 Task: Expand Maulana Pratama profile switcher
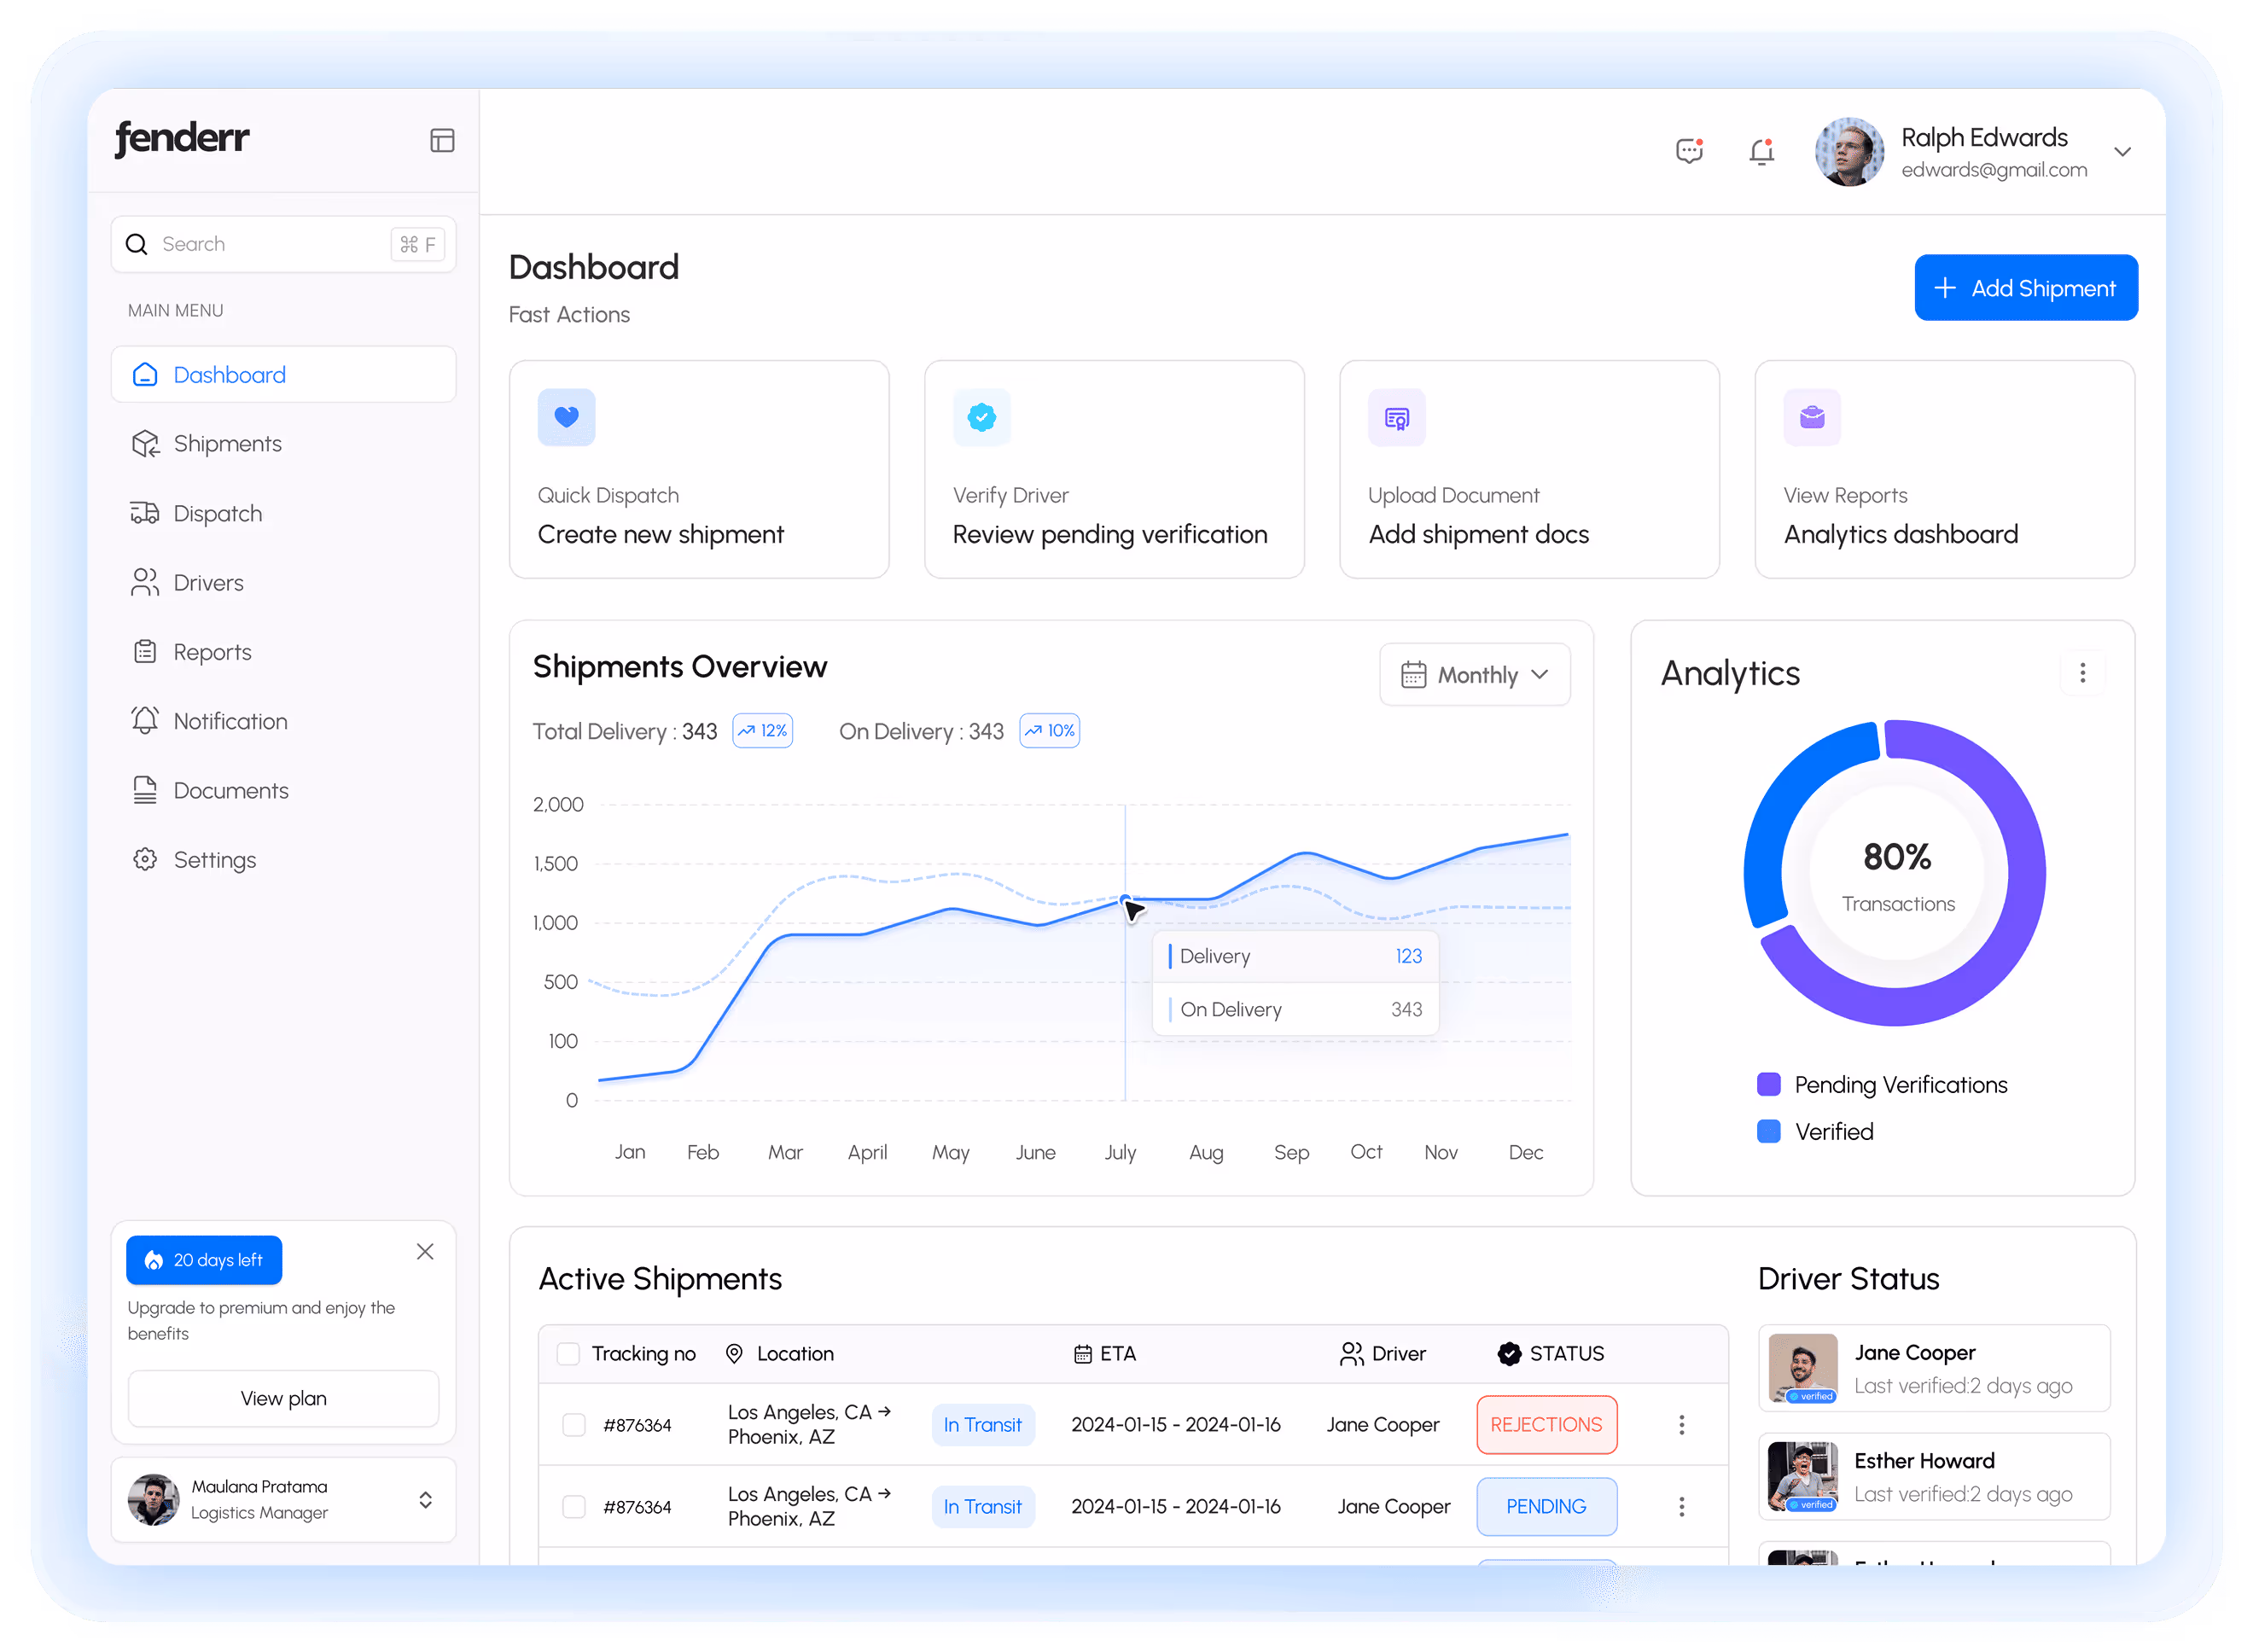click(425, 1499)
